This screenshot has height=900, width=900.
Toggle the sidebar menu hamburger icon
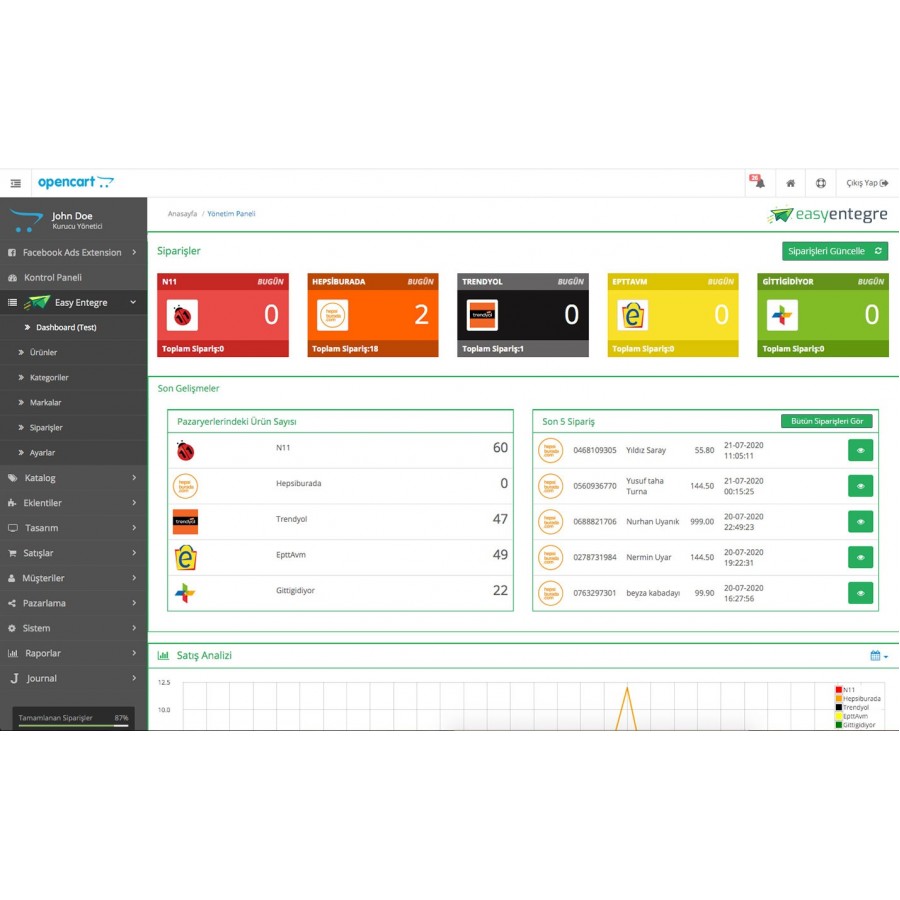[x=15, y=183]
